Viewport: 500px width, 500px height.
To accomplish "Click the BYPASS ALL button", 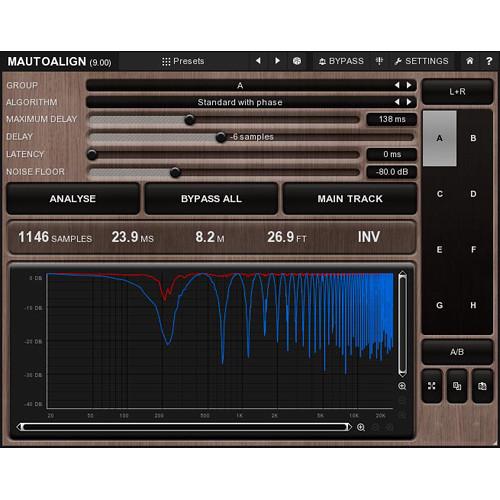I will 211,199.
